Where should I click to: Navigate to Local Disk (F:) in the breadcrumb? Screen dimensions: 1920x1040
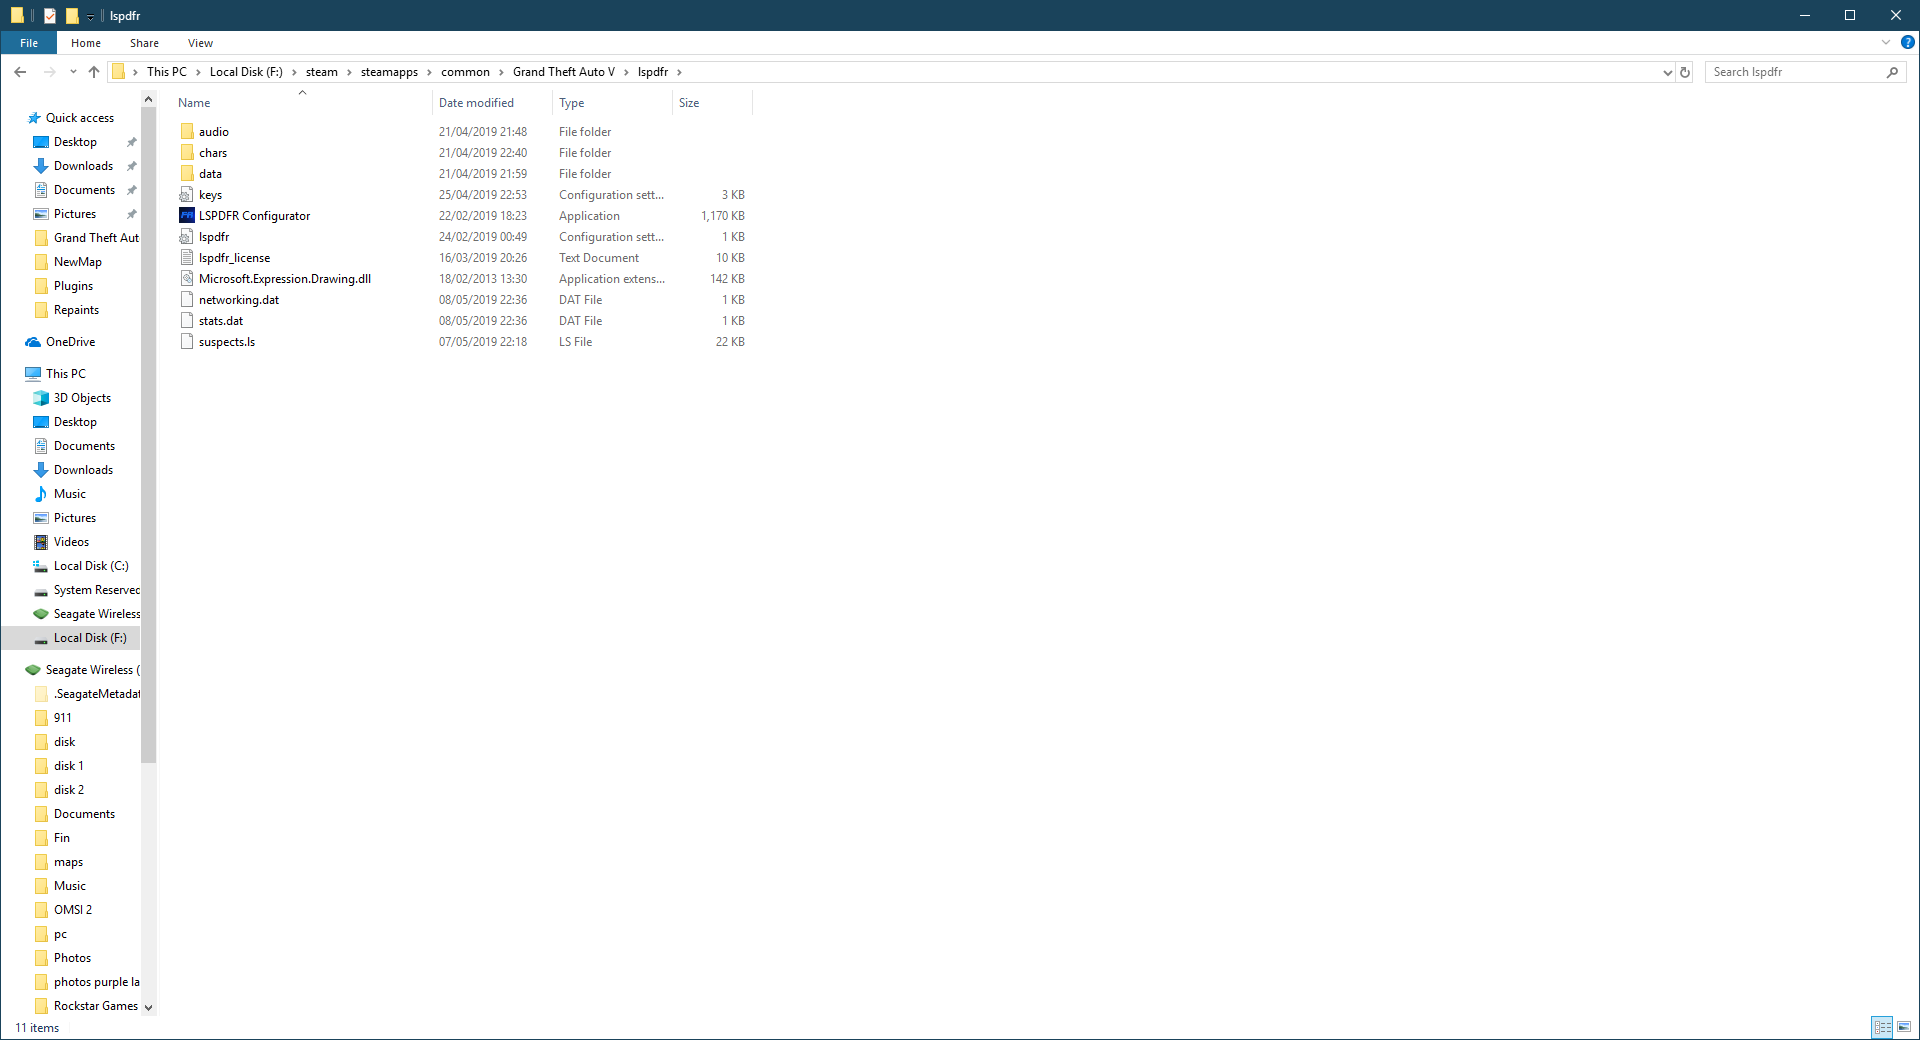tap(246, 72)
